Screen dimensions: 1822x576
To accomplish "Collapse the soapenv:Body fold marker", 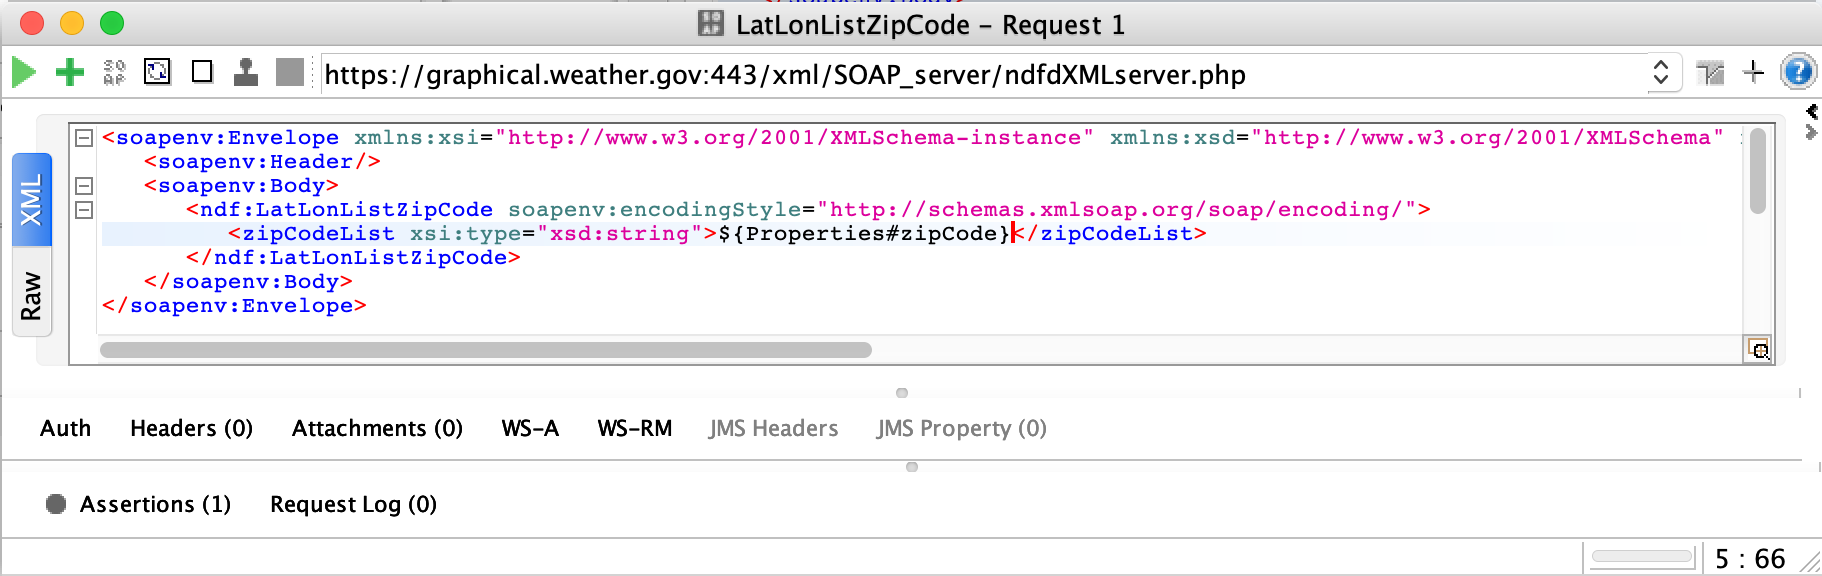I will pyautogui.click(x=85, y=186).
